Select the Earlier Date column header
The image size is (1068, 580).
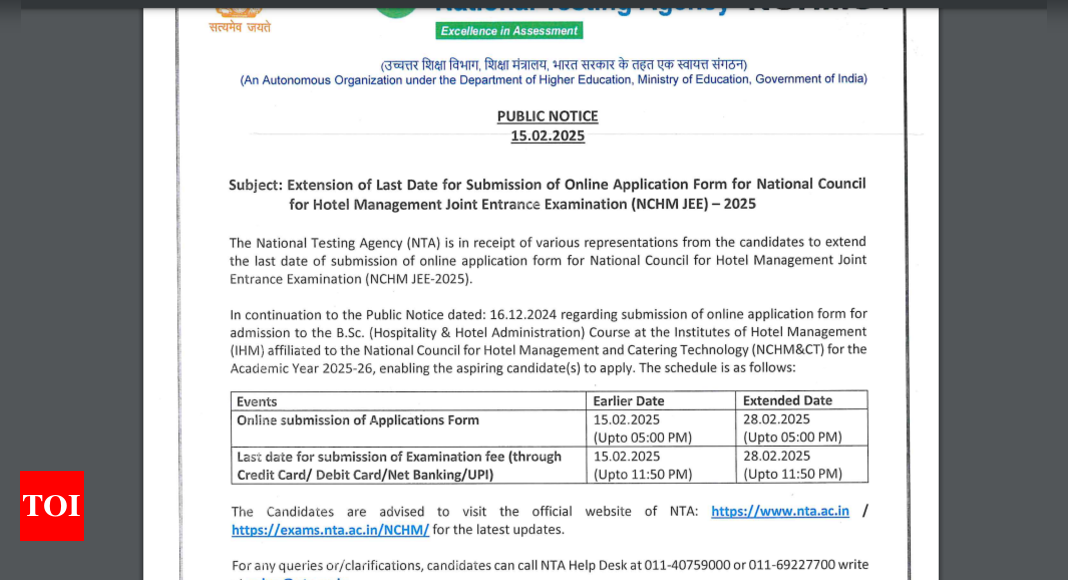click(628, 401)
